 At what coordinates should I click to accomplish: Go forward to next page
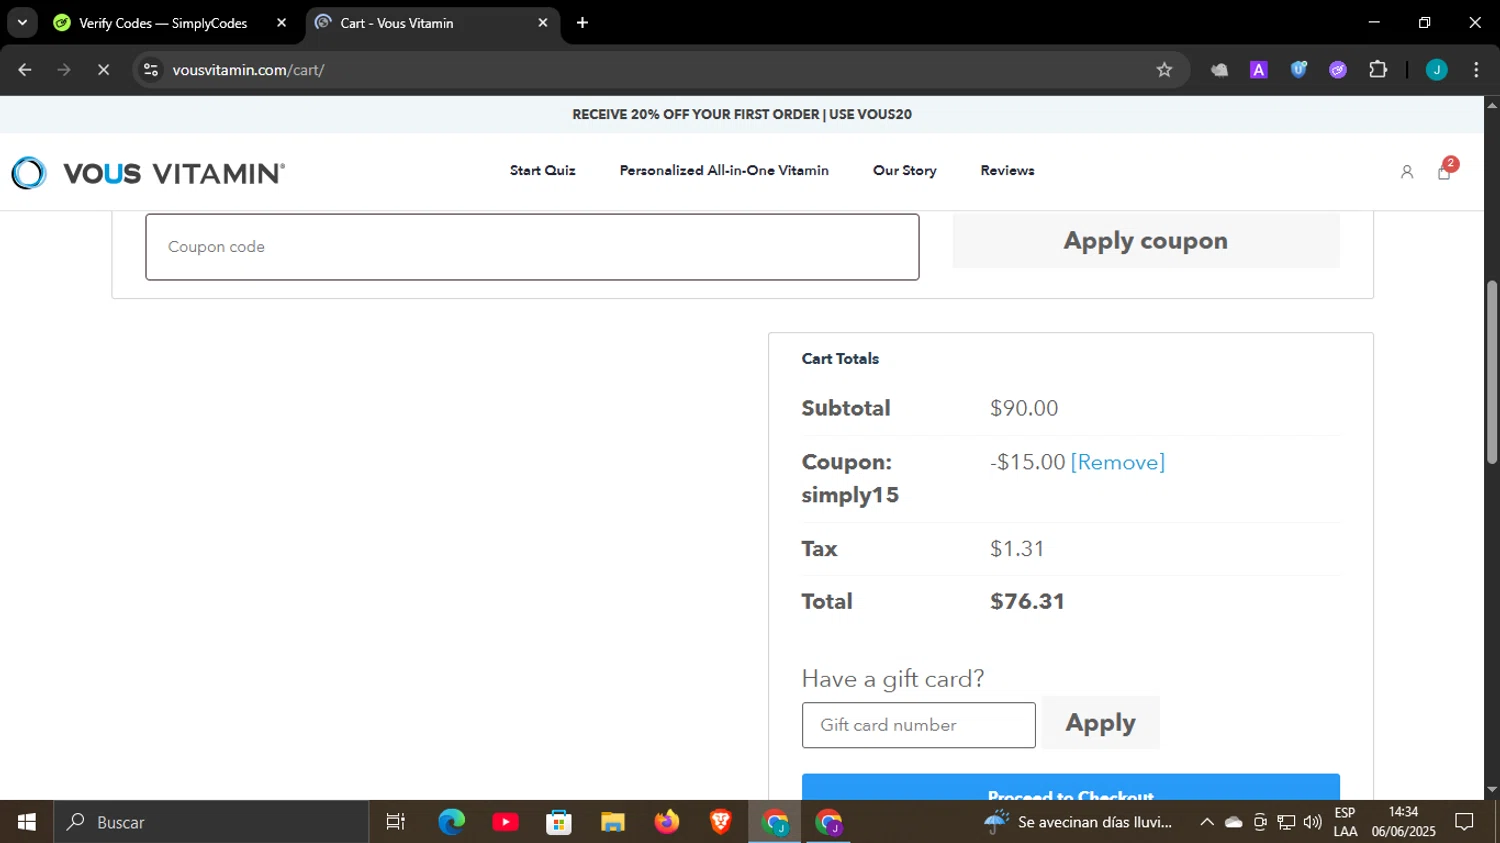[x=64, y=70]
